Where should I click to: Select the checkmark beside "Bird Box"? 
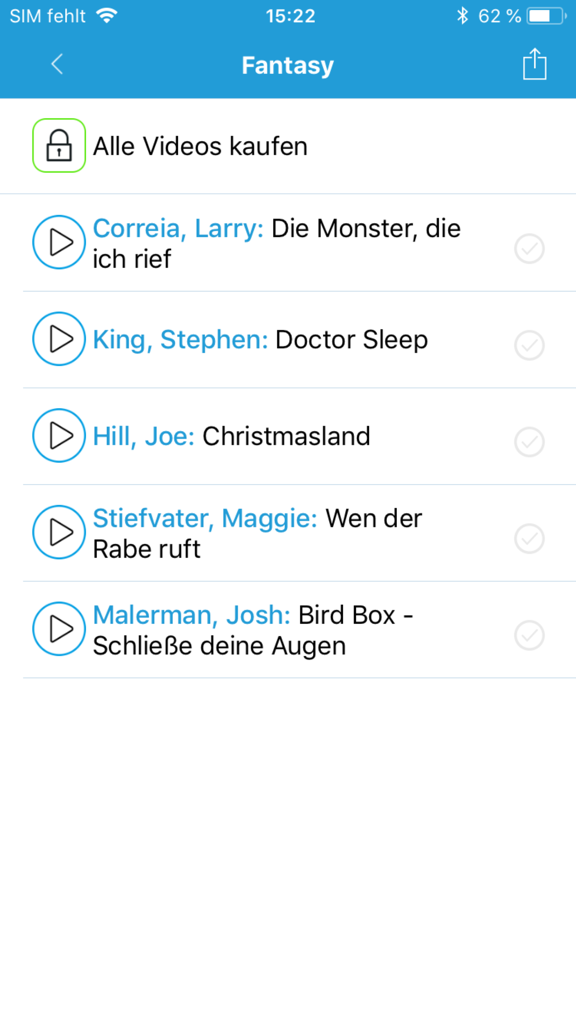pyautogui.click(x=529, y=635)
